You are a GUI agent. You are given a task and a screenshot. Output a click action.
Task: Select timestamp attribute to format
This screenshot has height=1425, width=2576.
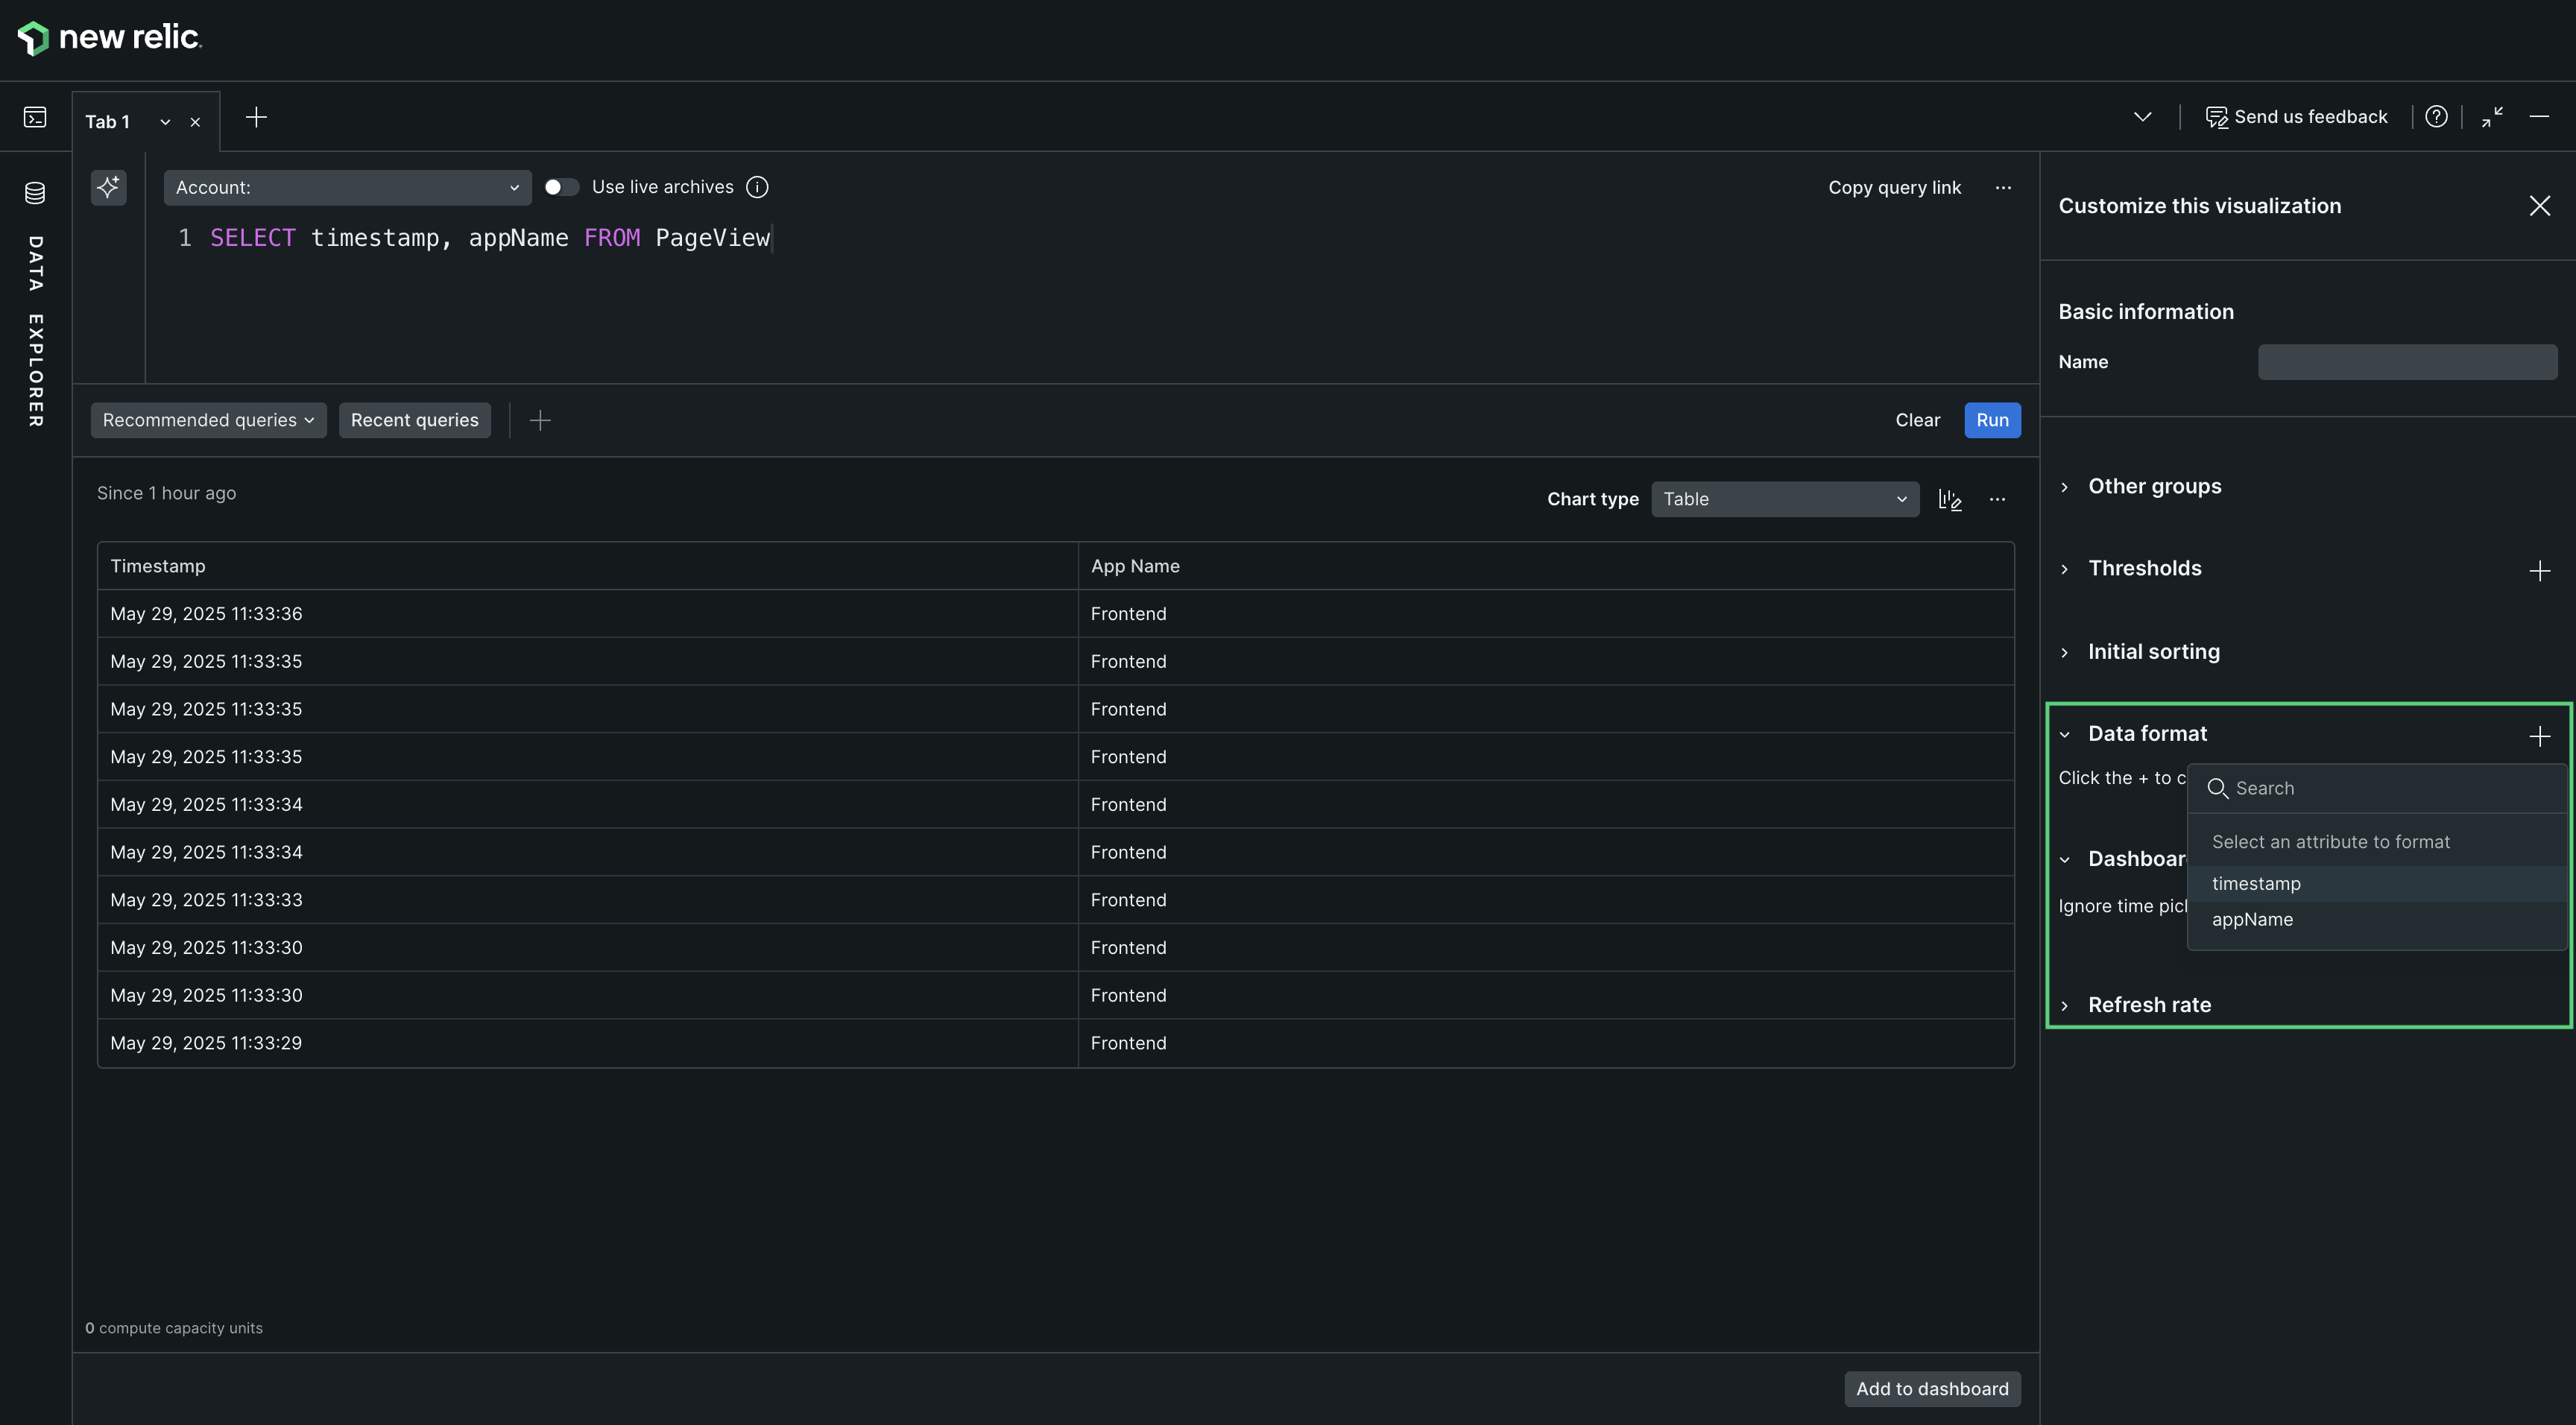pos(2256,884)
